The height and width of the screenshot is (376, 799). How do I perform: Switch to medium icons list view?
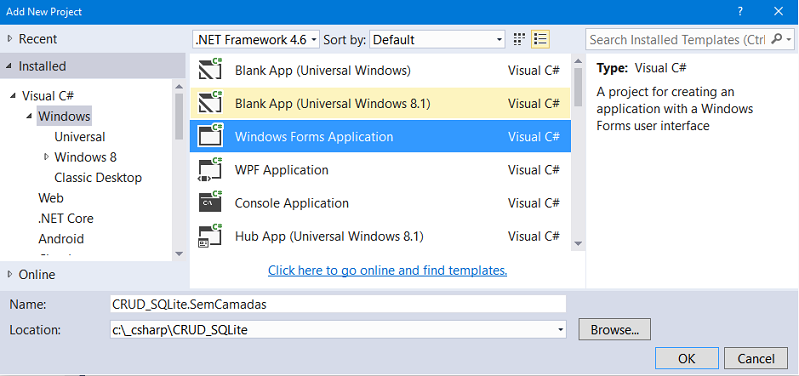540,39
